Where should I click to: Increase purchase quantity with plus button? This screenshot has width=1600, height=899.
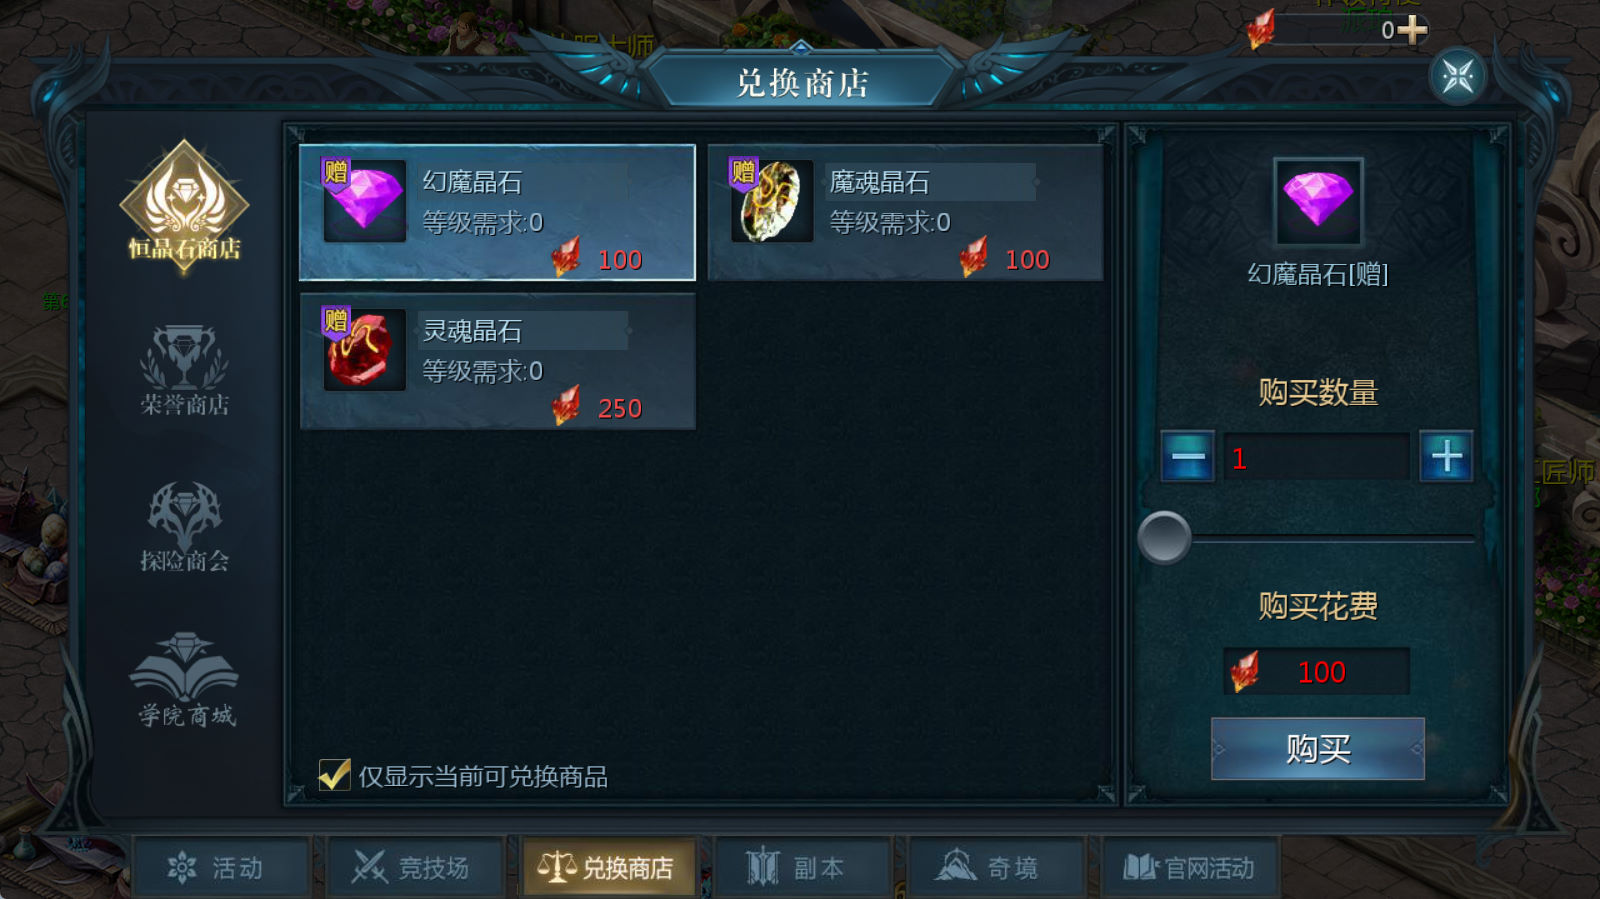click(1446, 457)
